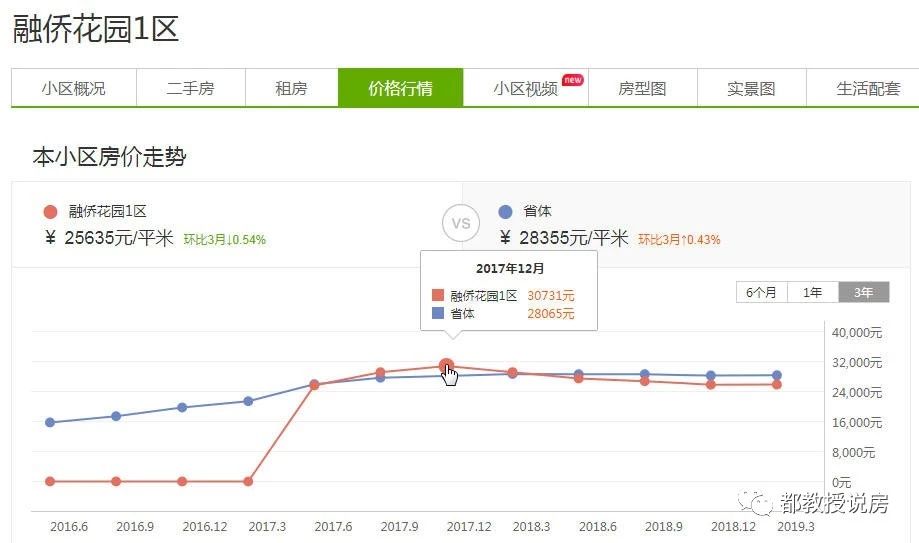Select the 1年 time range

pos(812,292)
